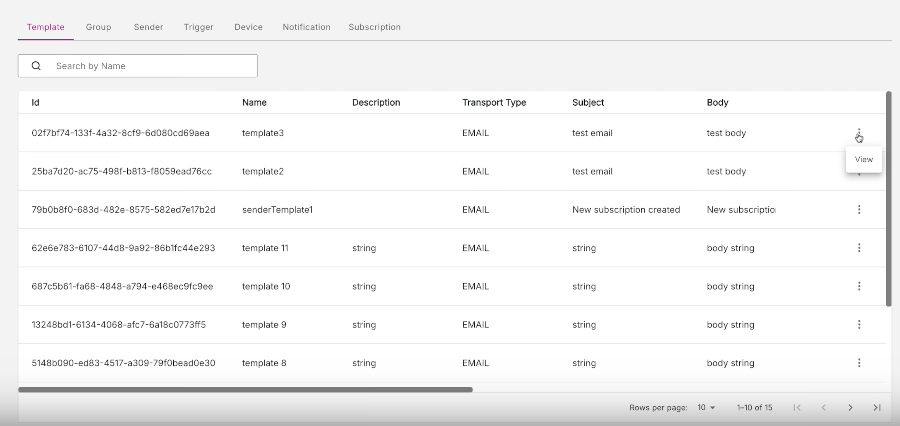The height and width of the screenshot is (426, 900).
Task: Focus the Search by Name field
Action: coord(150,66)
